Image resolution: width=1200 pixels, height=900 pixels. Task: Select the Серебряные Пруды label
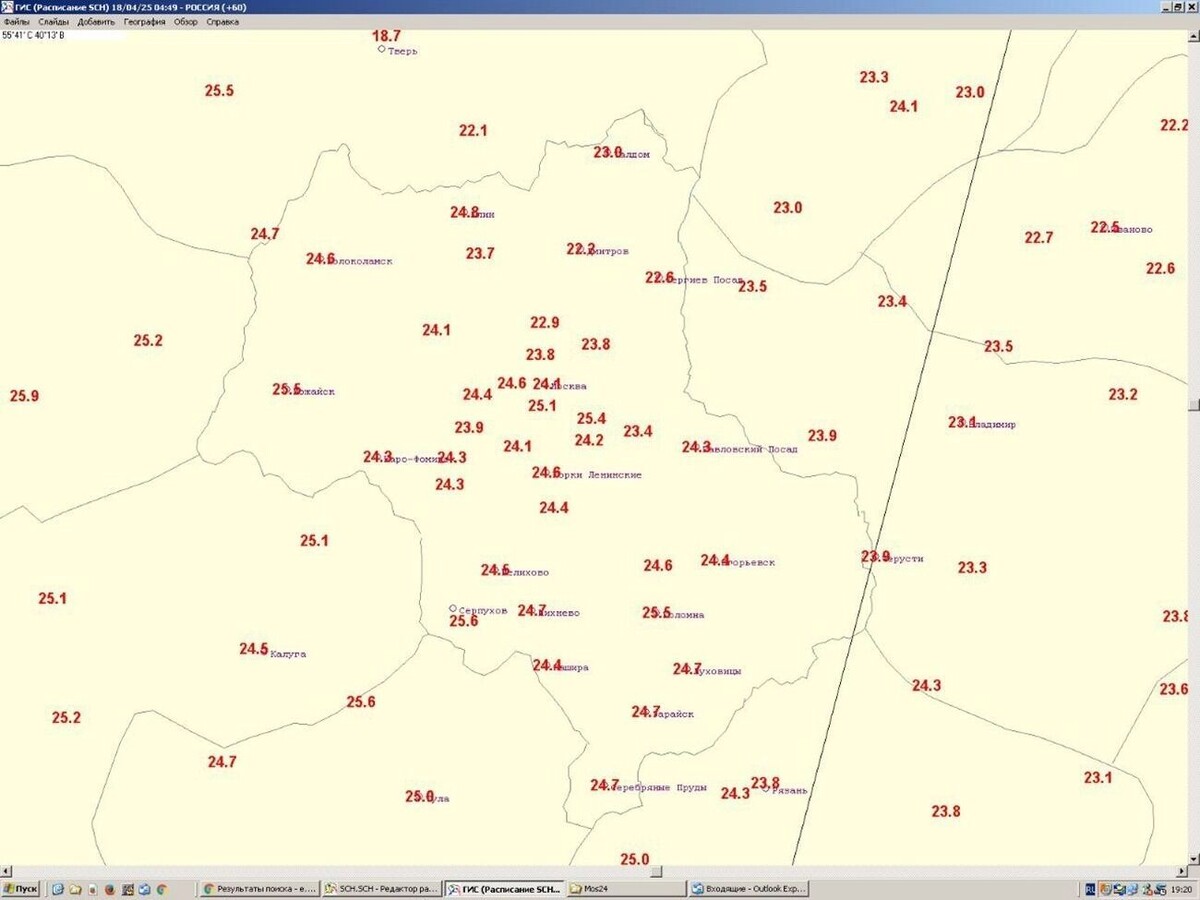pos(659,787)
